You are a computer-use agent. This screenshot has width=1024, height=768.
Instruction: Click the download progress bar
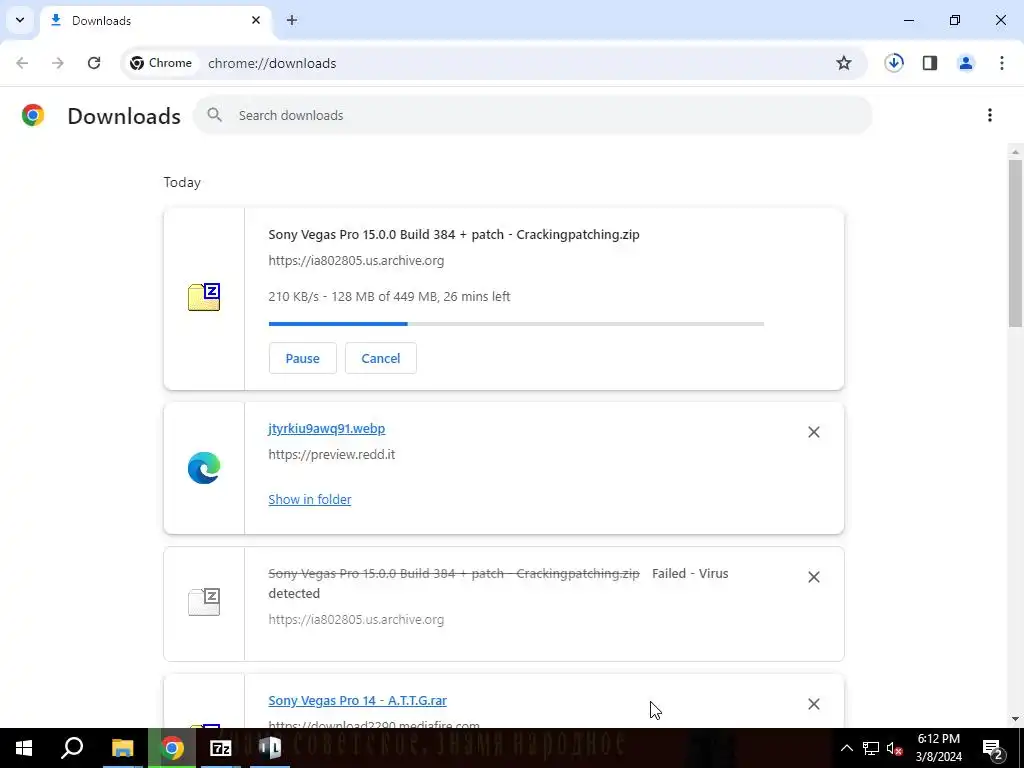click(x=516, y=323)
